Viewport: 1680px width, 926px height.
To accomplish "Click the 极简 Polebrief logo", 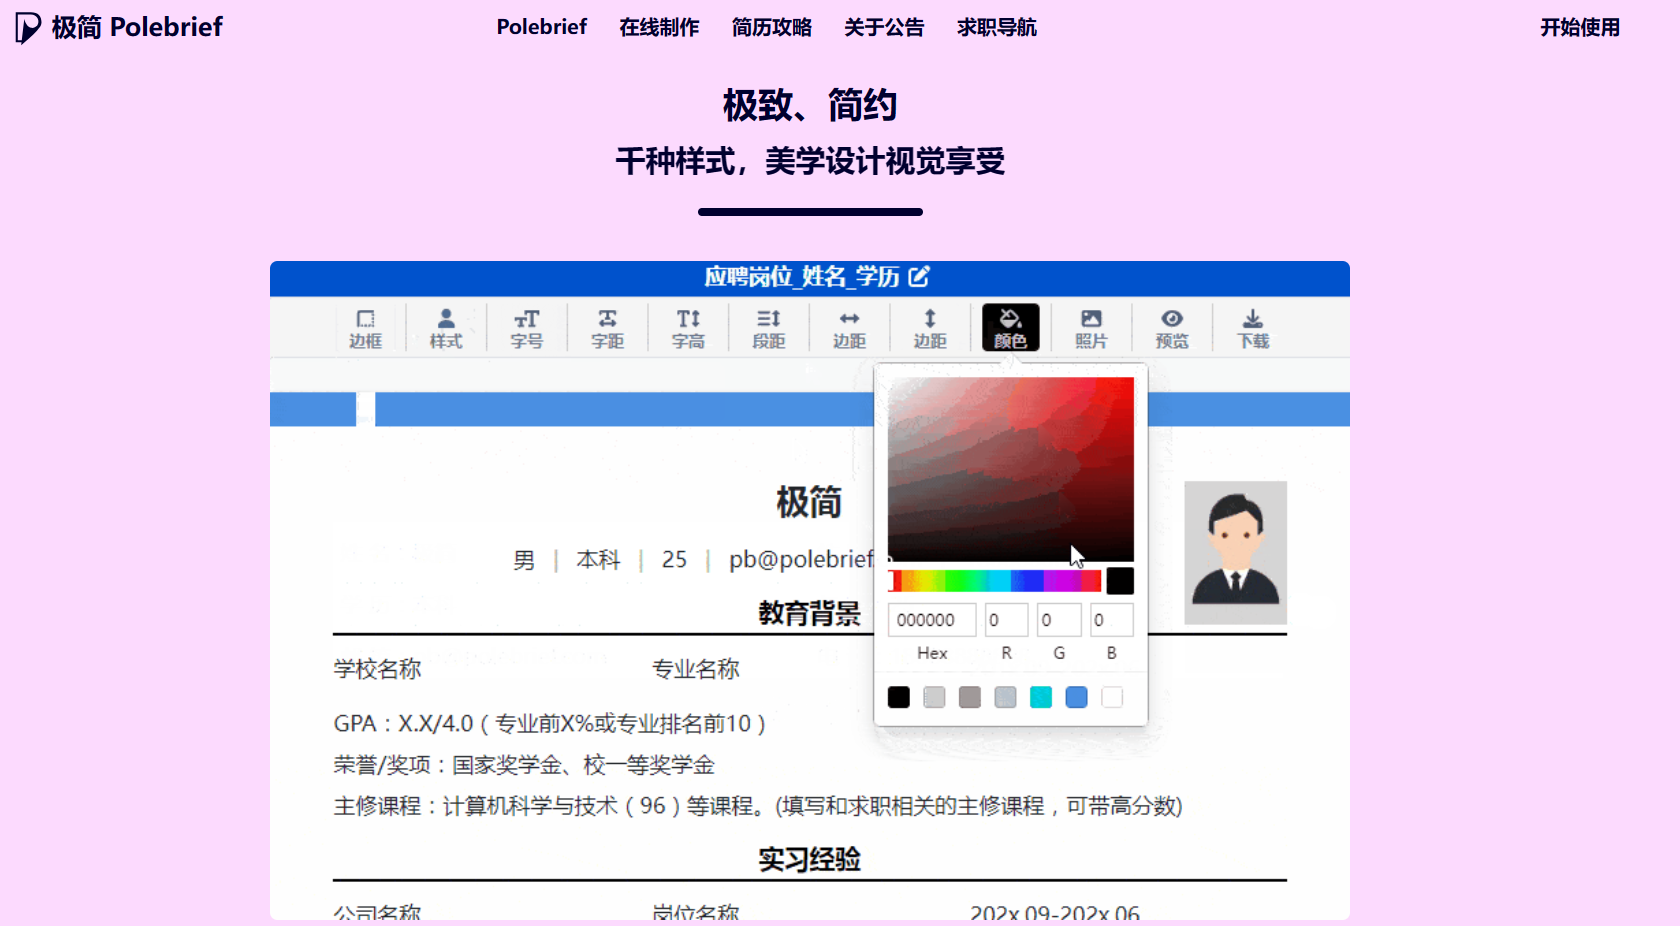I will 117,27.
